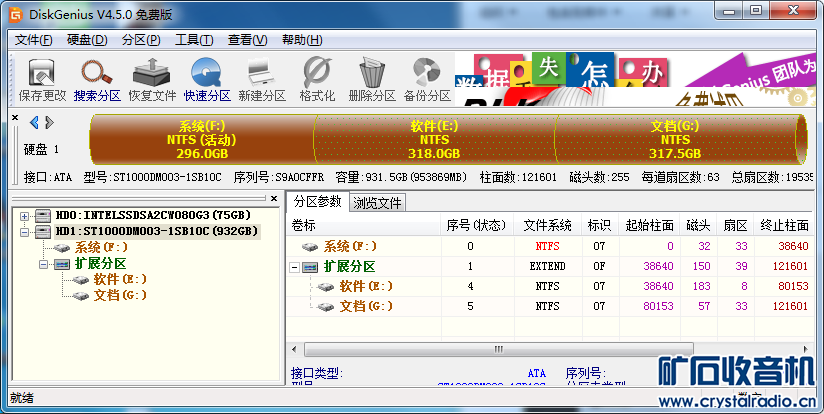
Task: Select 软件(E:) label in left tree
Action: [x=120, y=280]
